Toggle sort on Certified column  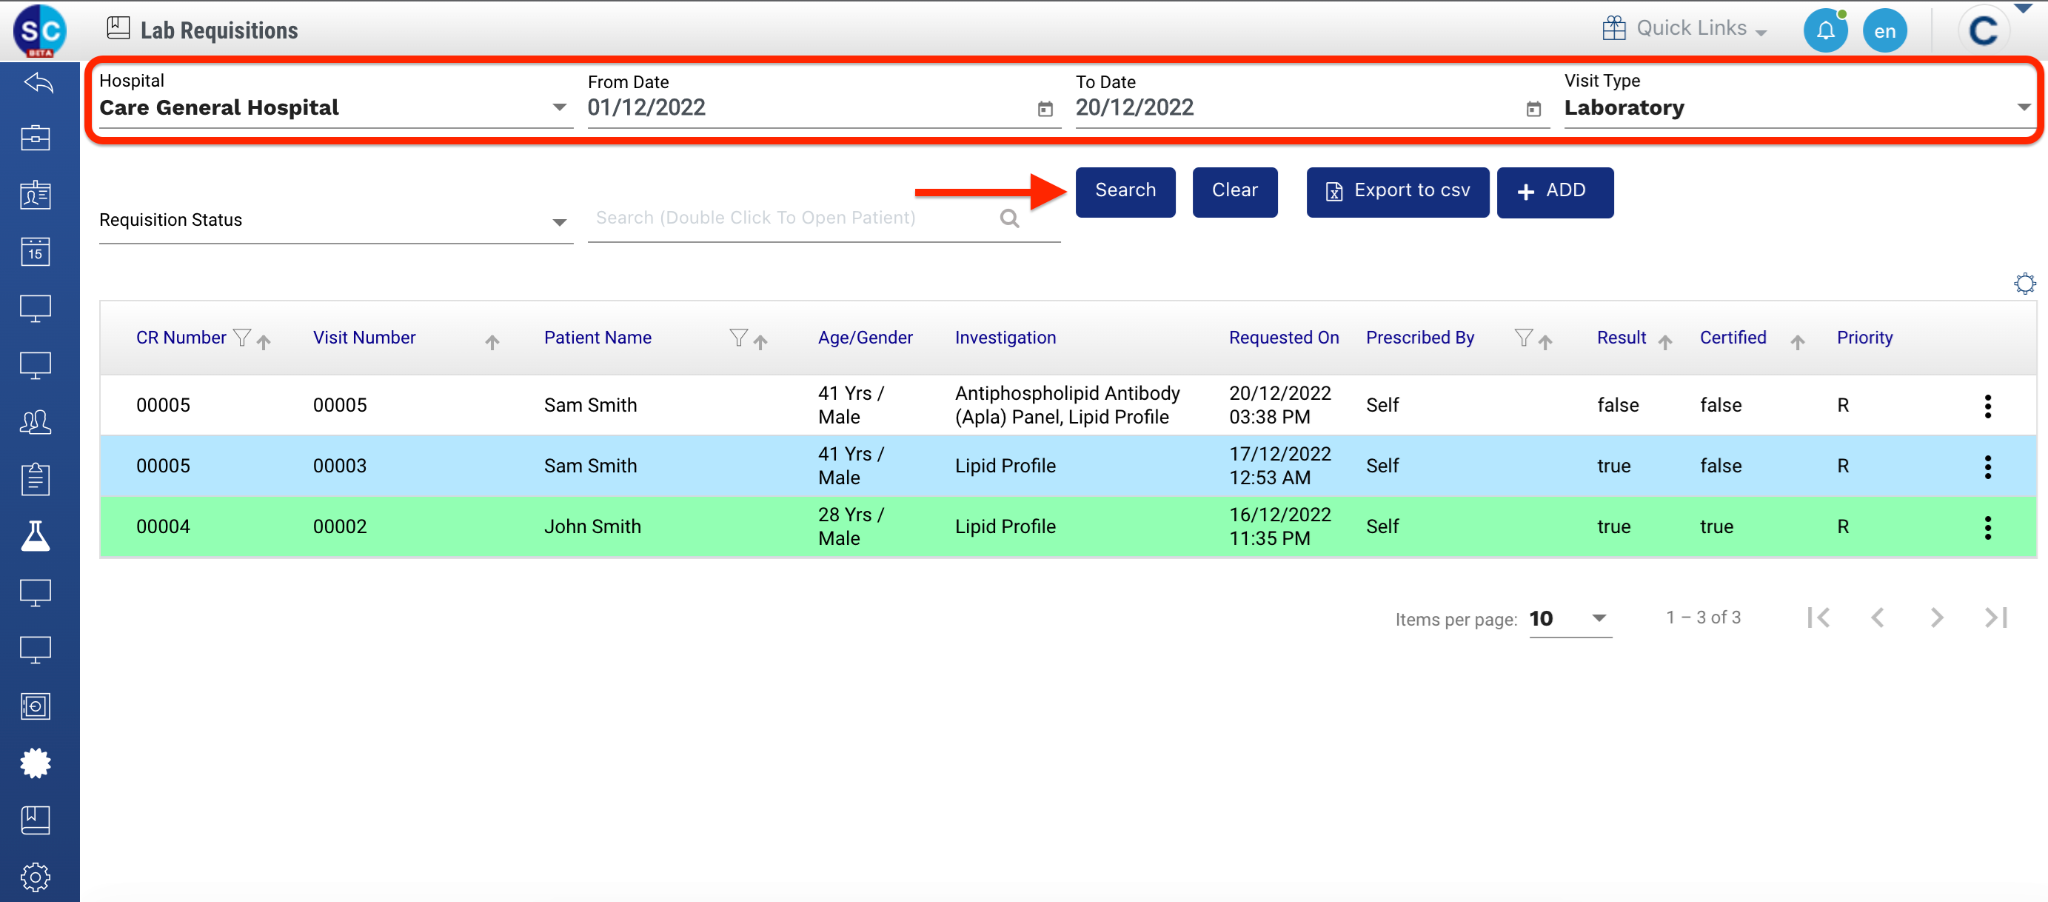1797,342
